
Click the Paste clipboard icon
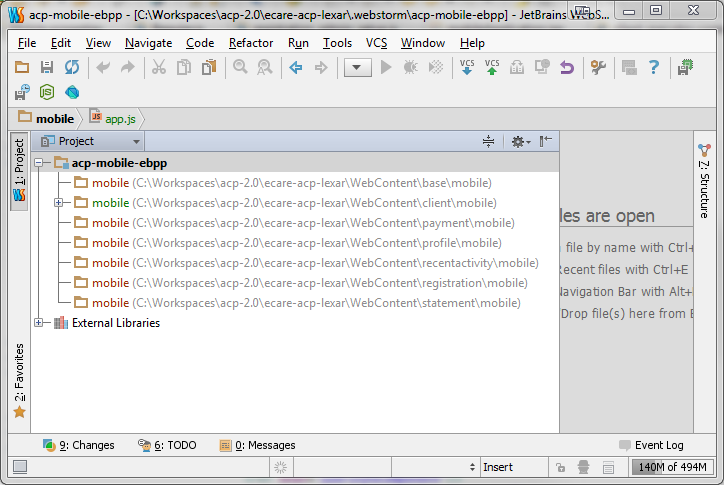[x=209, y=67]
